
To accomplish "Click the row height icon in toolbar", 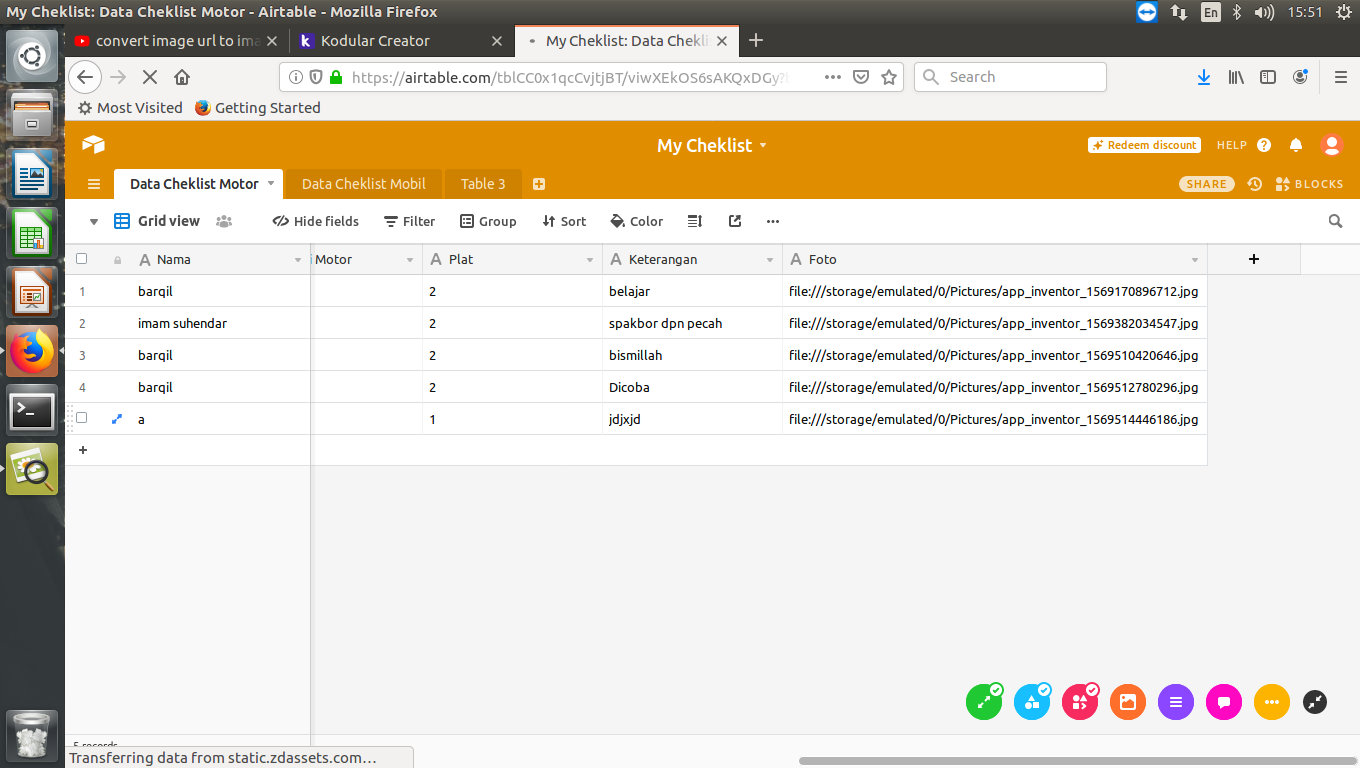I will (696, 221).
